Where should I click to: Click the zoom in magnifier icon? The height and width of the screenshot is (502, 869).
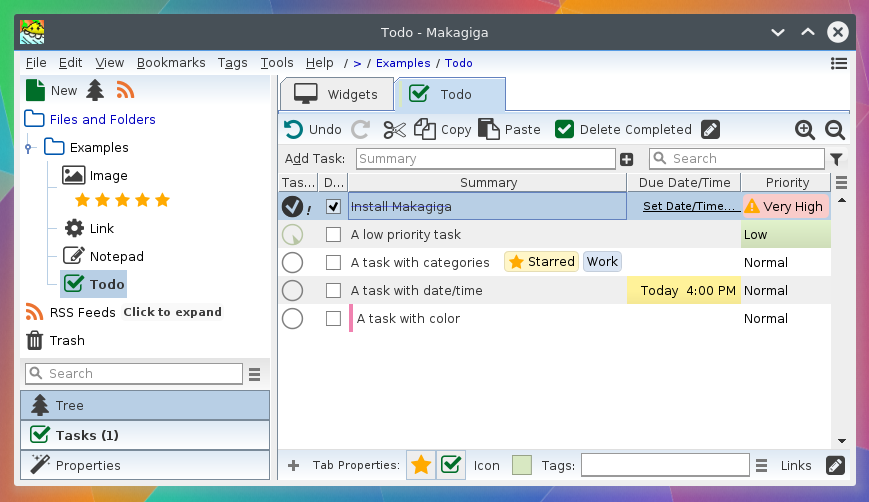pyautogui.click(x=805, y=130)
